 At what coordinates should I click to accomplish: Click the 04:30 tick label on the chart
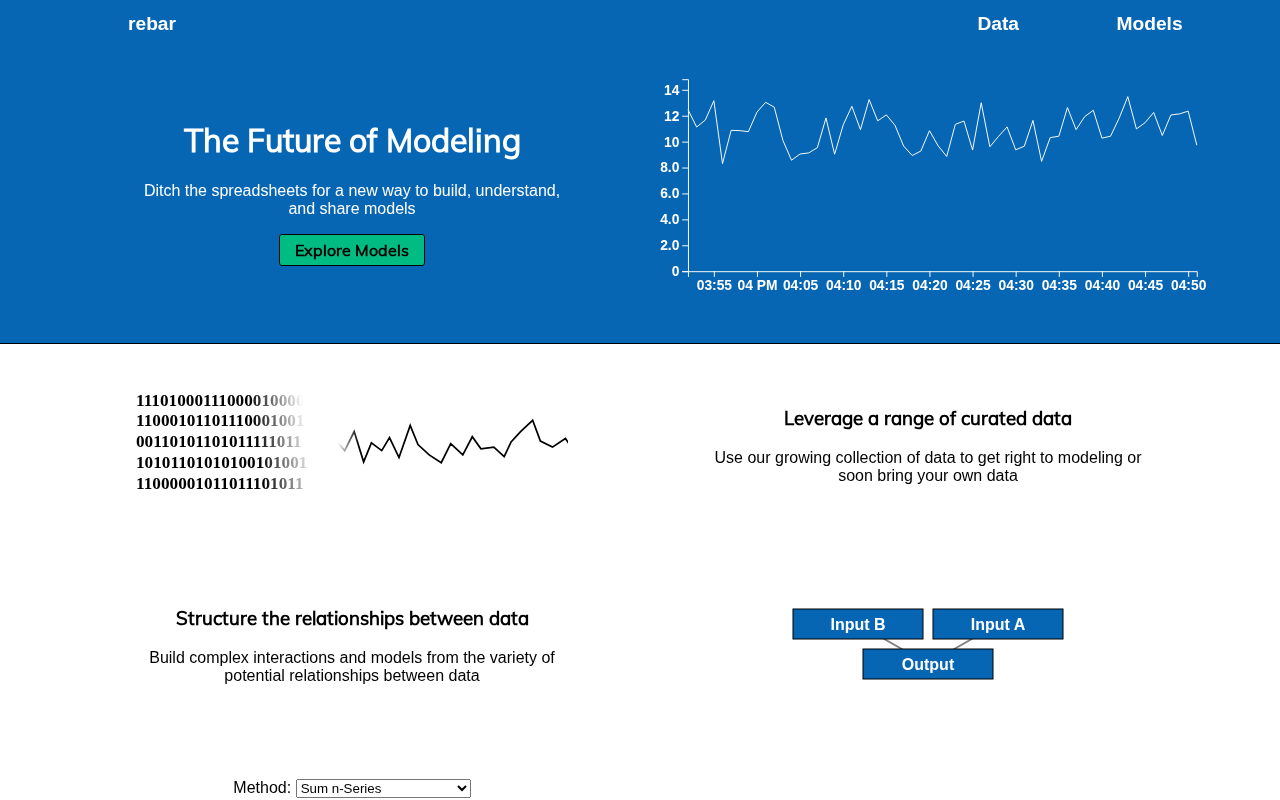click(x=1016, y=285)
